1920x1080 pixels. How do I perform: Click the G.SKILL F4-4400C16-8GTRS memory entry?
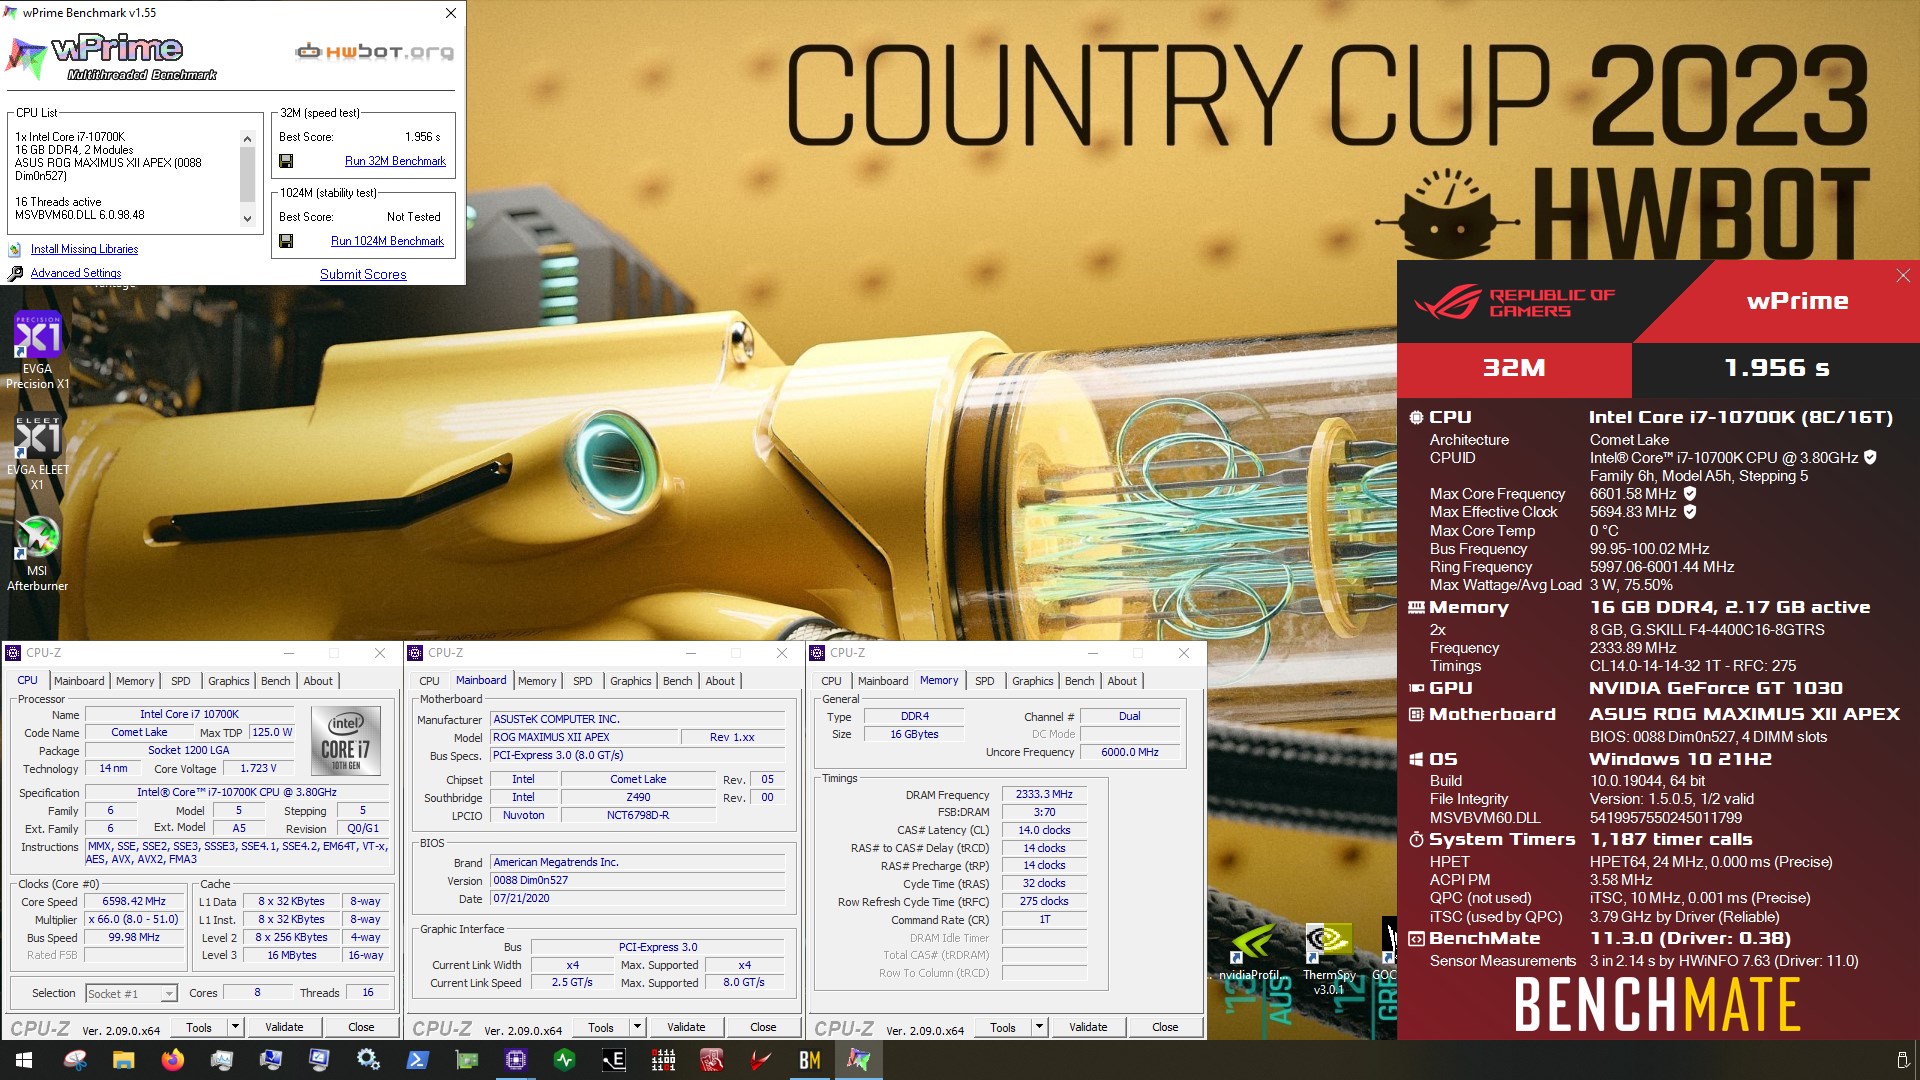[1707, 630]
